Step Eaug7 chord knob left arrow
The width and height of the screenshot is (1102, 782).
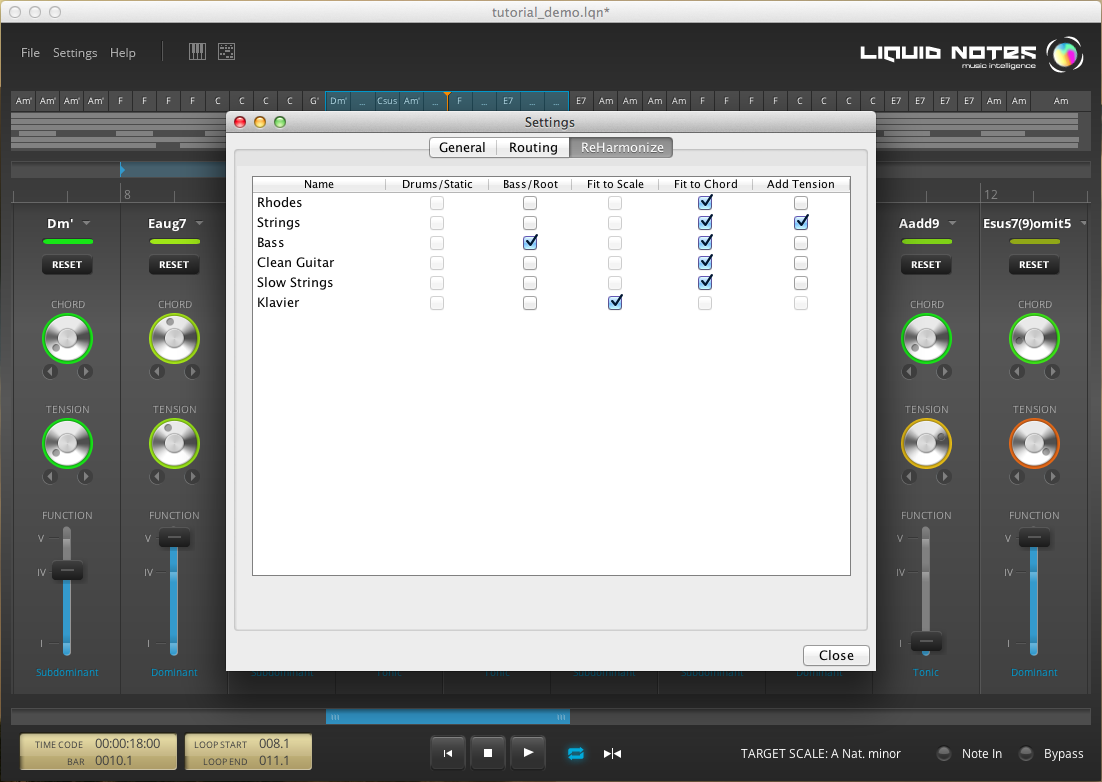[157, 372]
